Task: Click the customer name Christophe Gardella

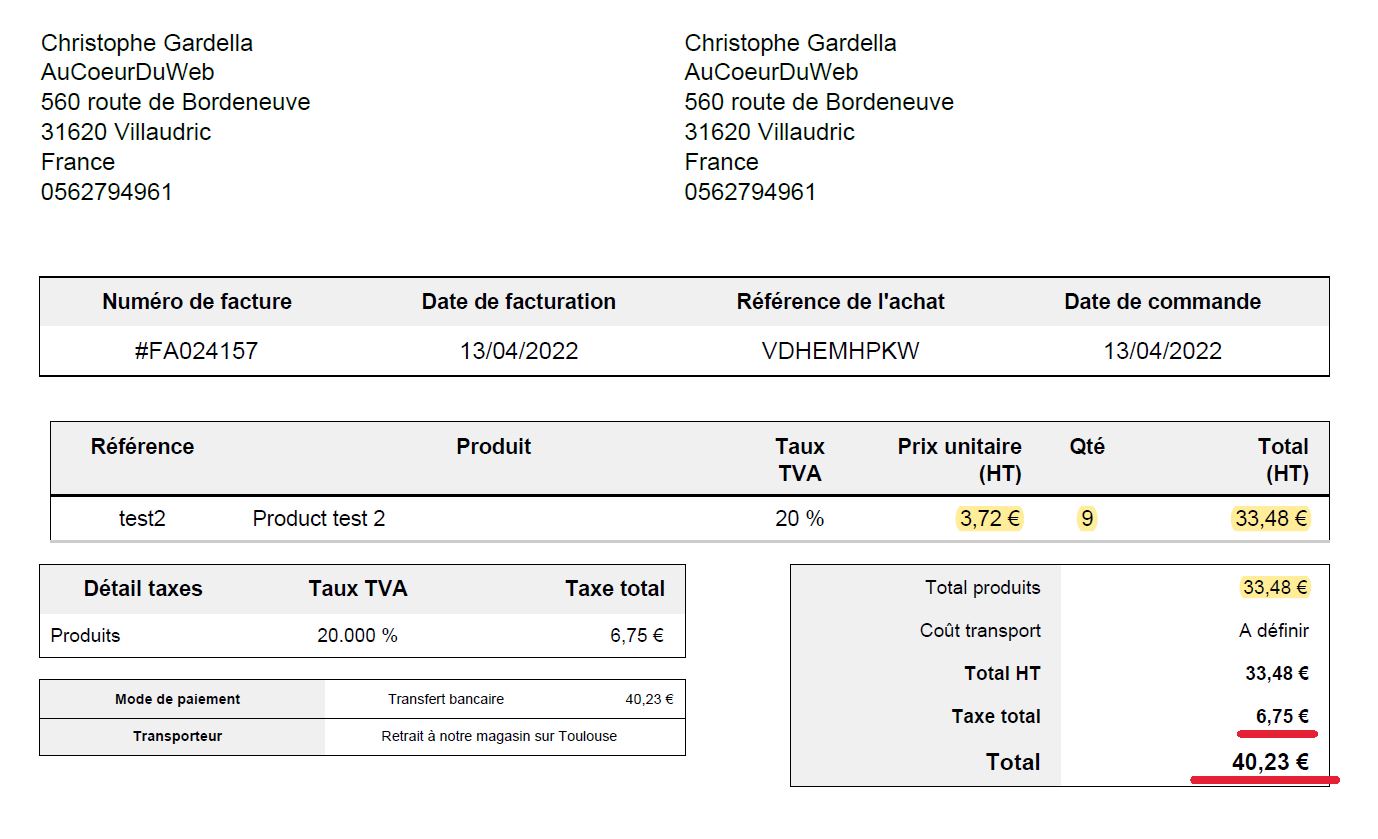Action: [x=147, y=42]
